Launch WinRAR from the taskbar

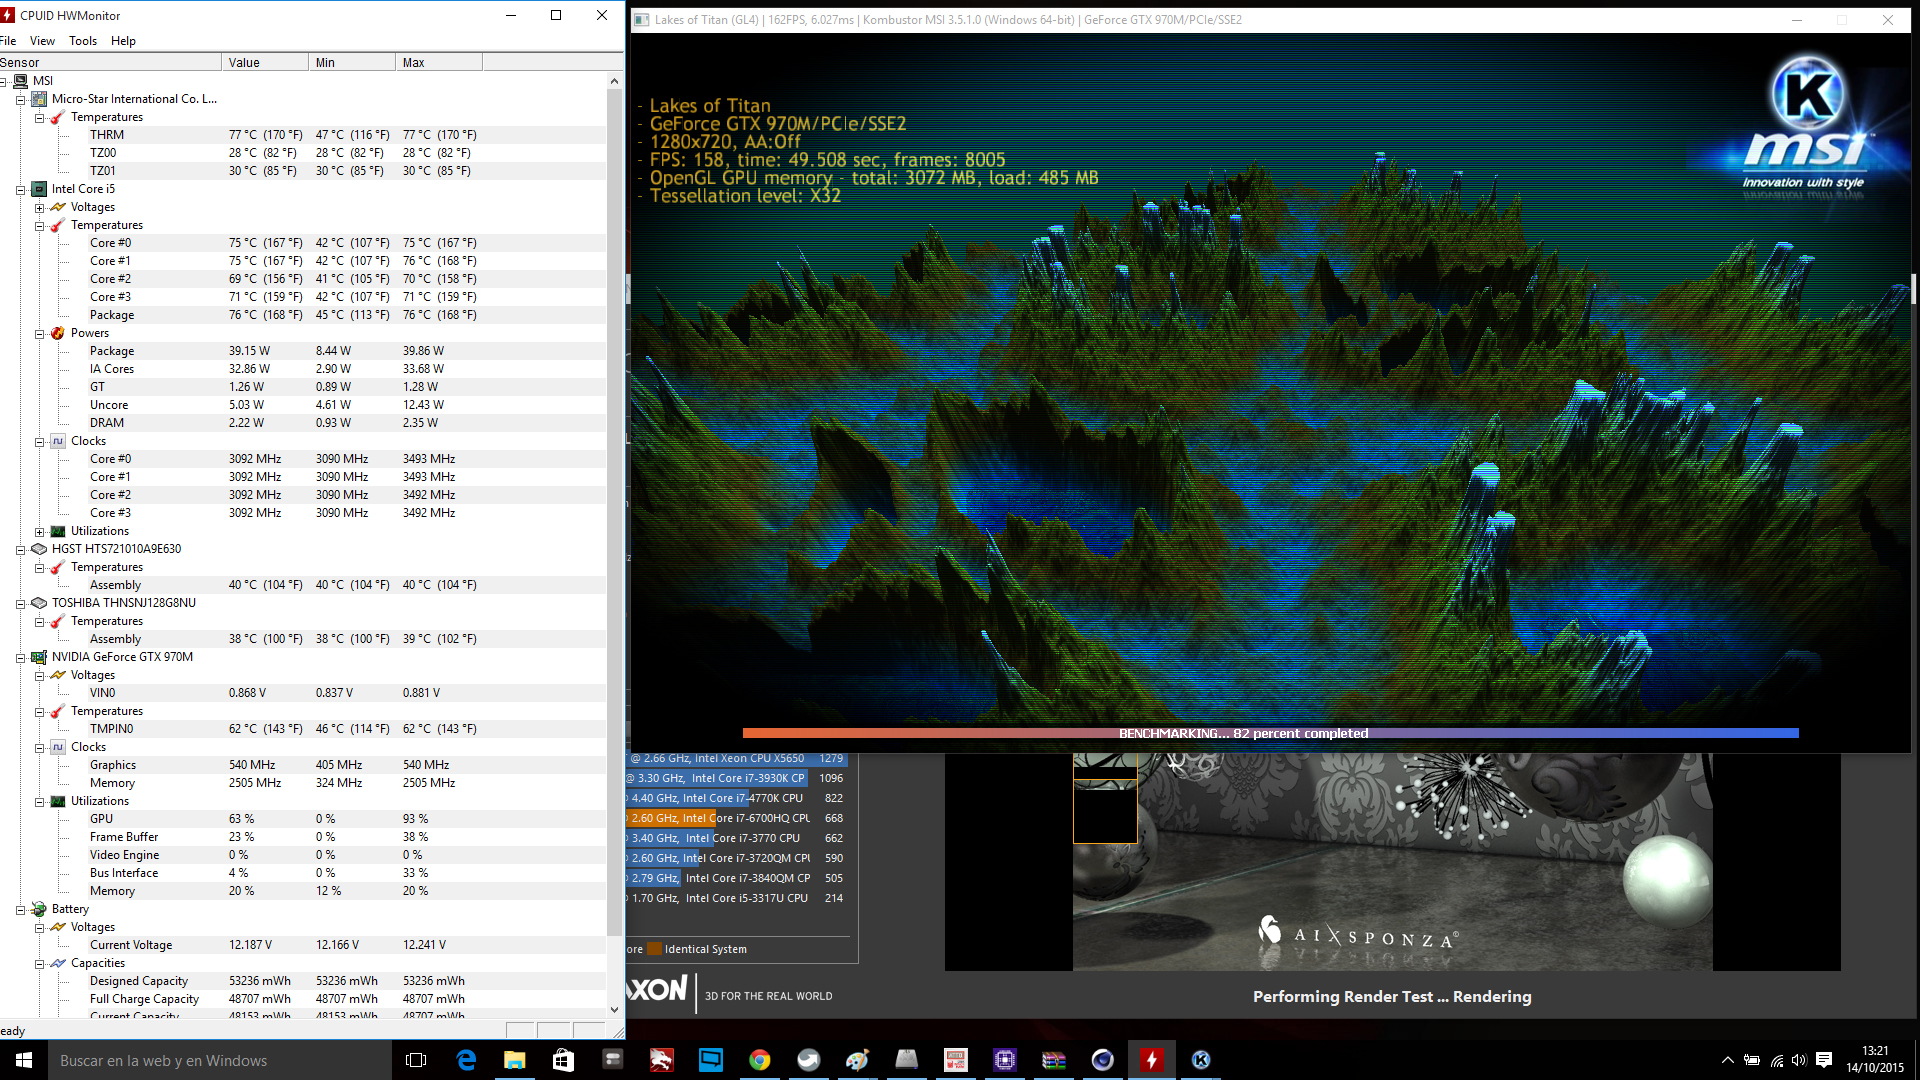pyautogui.click(x=1053, y=1060)
